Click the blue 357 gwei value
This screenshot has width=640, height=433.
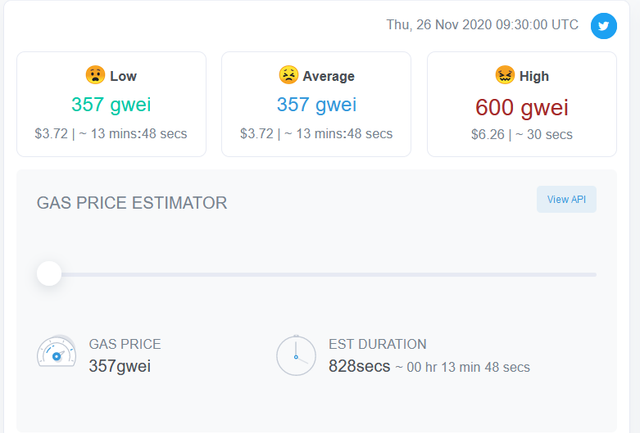click(316, 104)
